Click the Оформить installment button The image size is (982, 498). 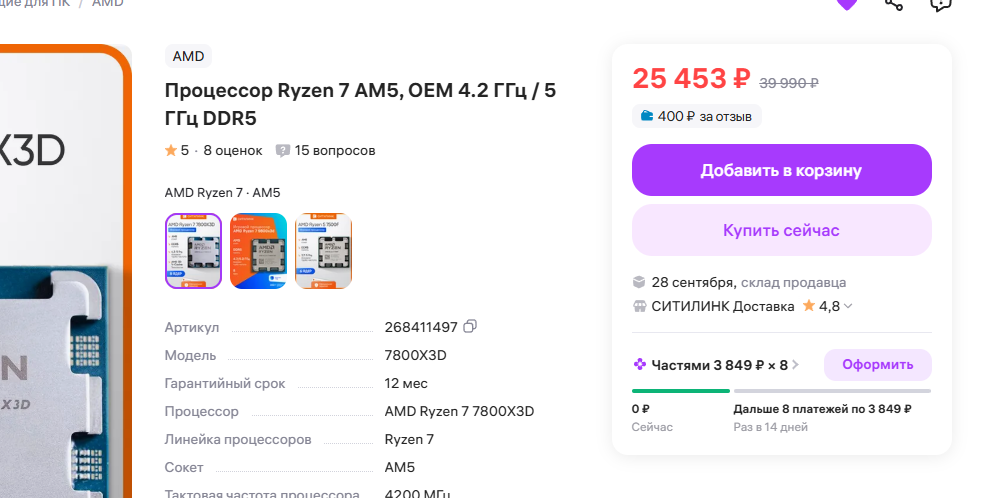pyautogui.click(x=877, y=365)
